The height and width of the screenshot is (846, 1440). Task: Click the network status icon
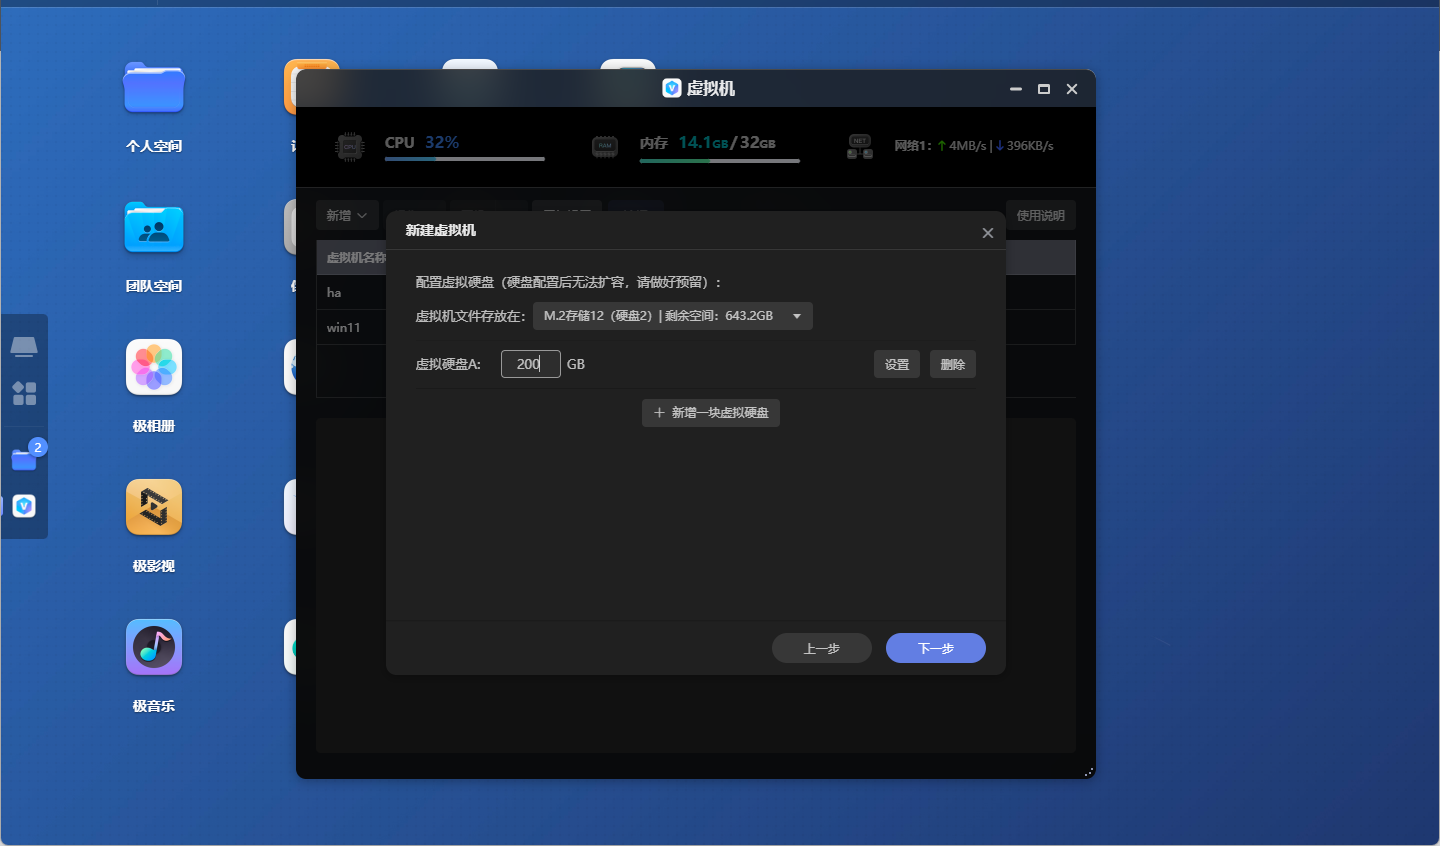pyautogui.click(x=859, y=146)
